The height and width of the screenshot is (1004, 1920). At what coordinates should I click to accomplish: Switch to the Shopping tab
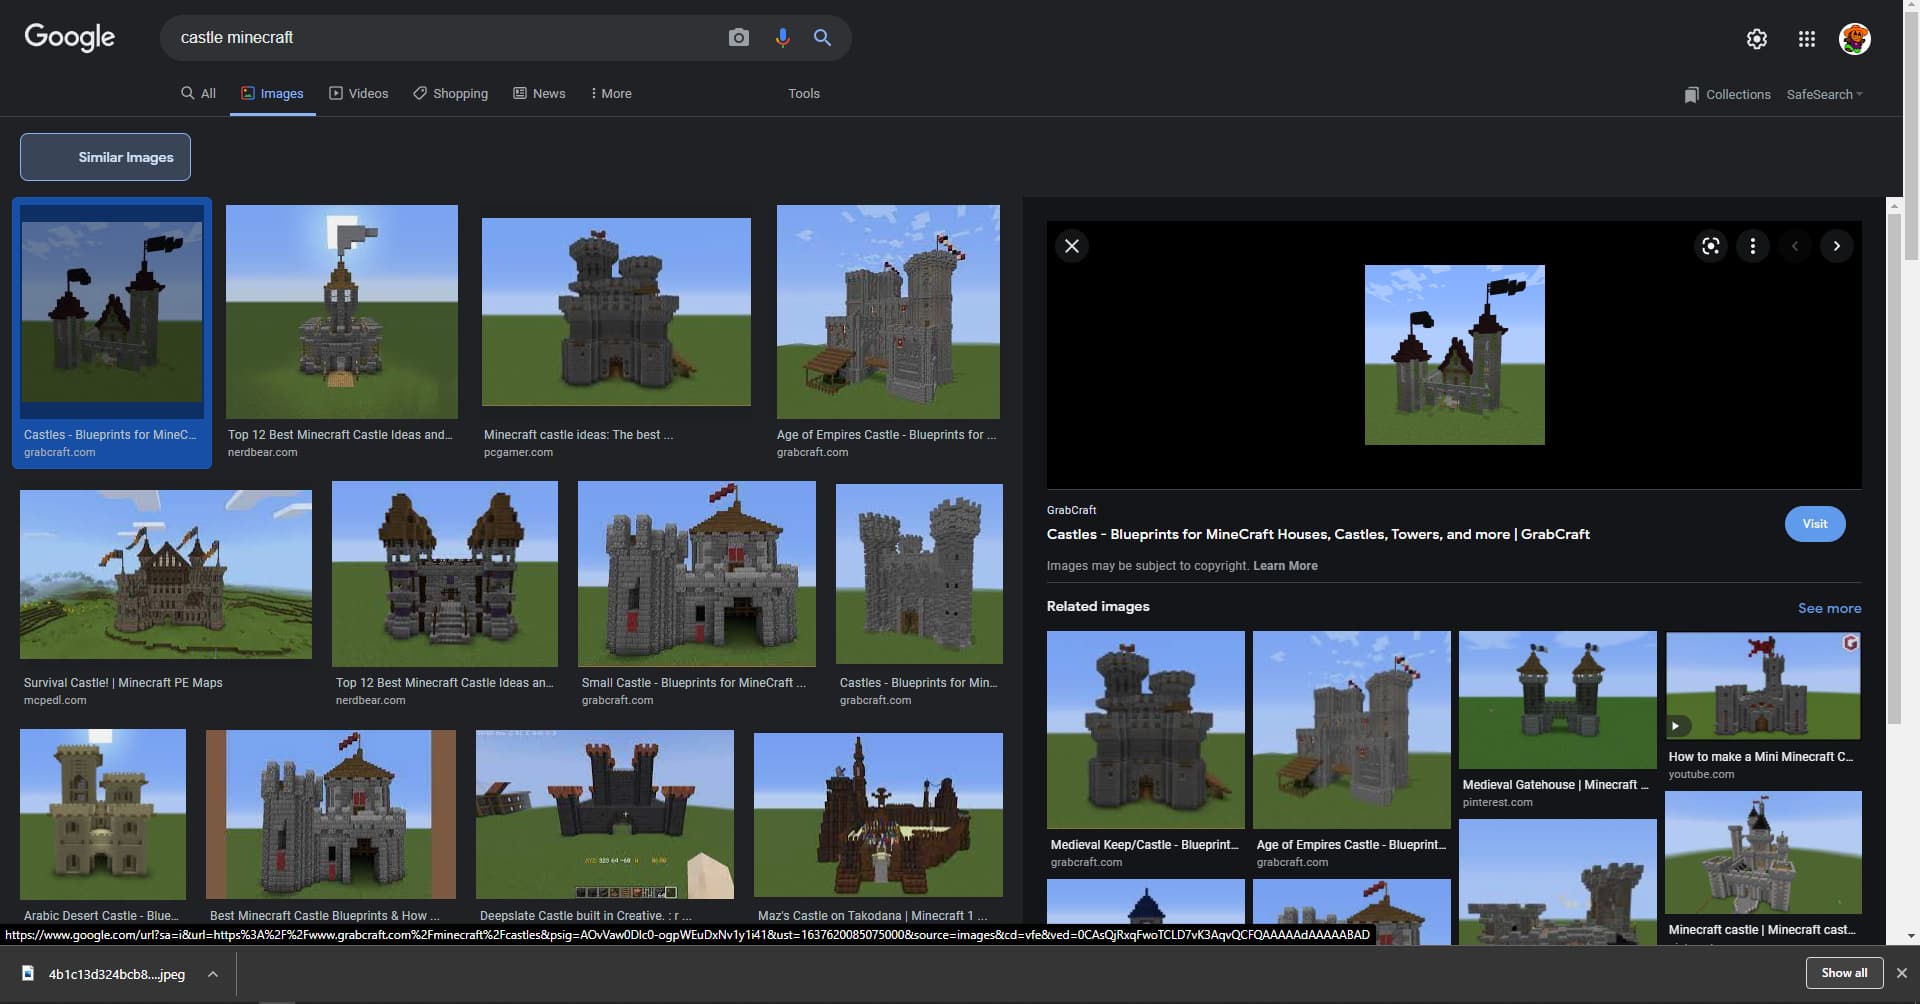[x=450, y=93]
